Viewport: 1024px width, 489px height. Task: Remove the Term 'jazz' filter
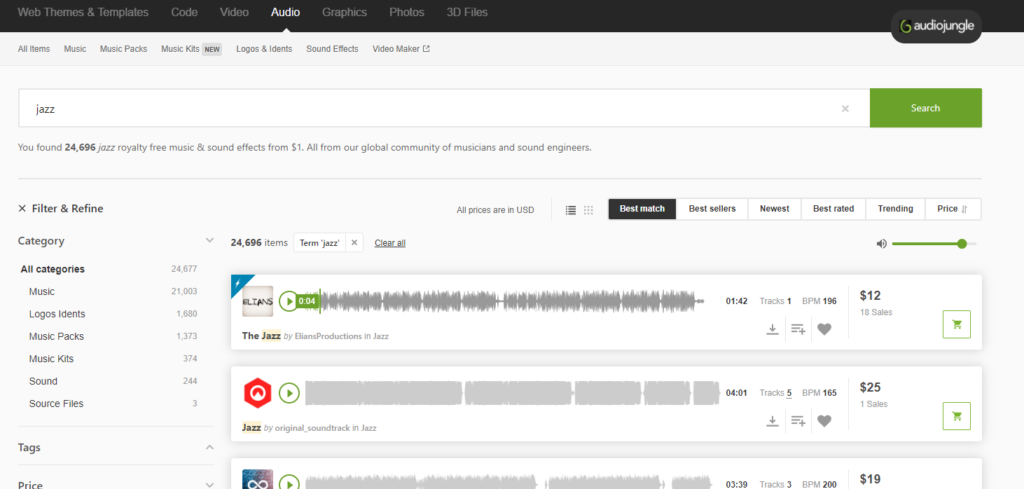pos(354,243)
